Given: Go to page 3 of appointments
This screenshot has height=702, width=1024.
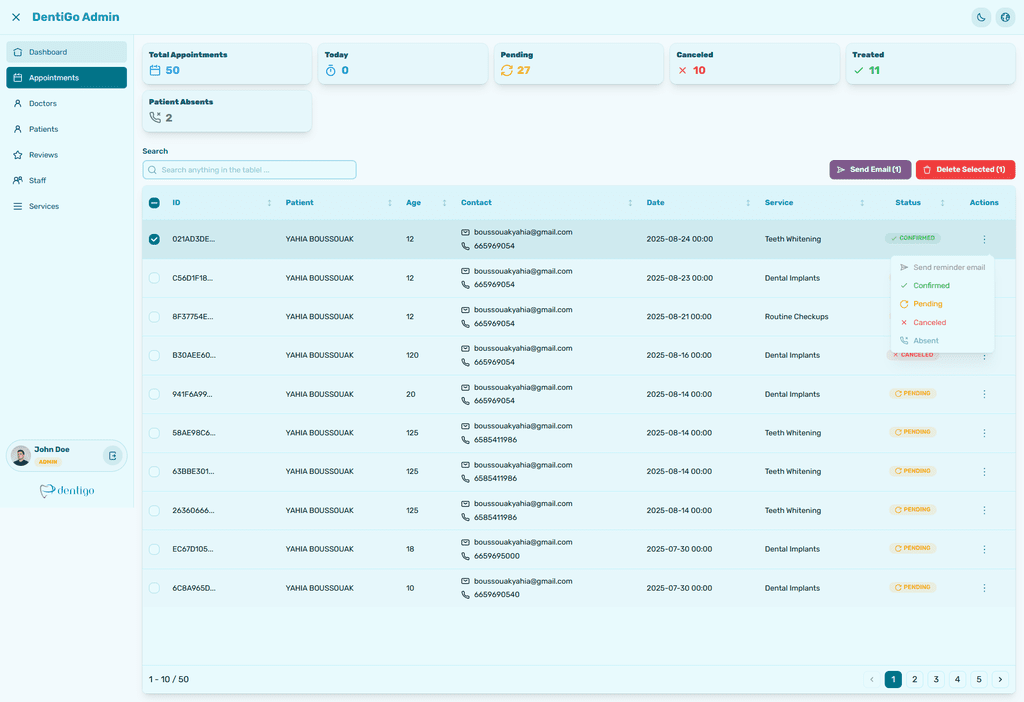Looking at the screenshot, I should coord(936,680).
